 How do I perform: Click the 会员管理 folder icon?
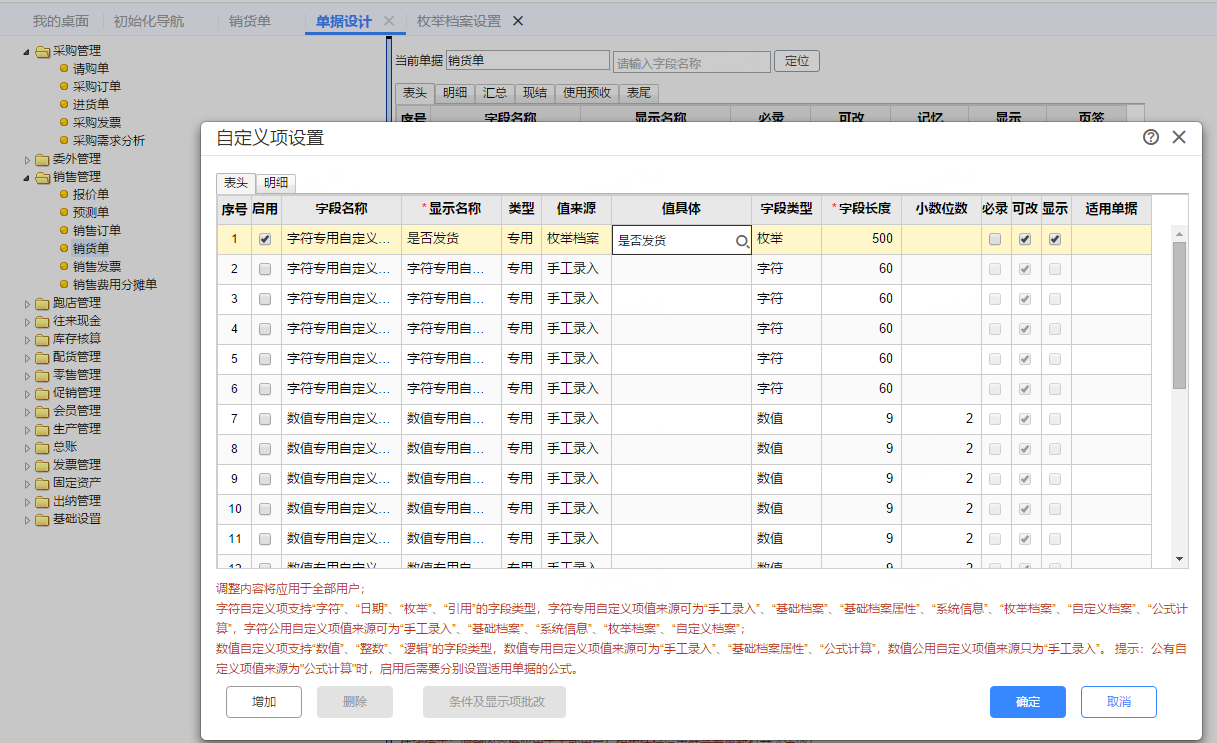[42, 411]
